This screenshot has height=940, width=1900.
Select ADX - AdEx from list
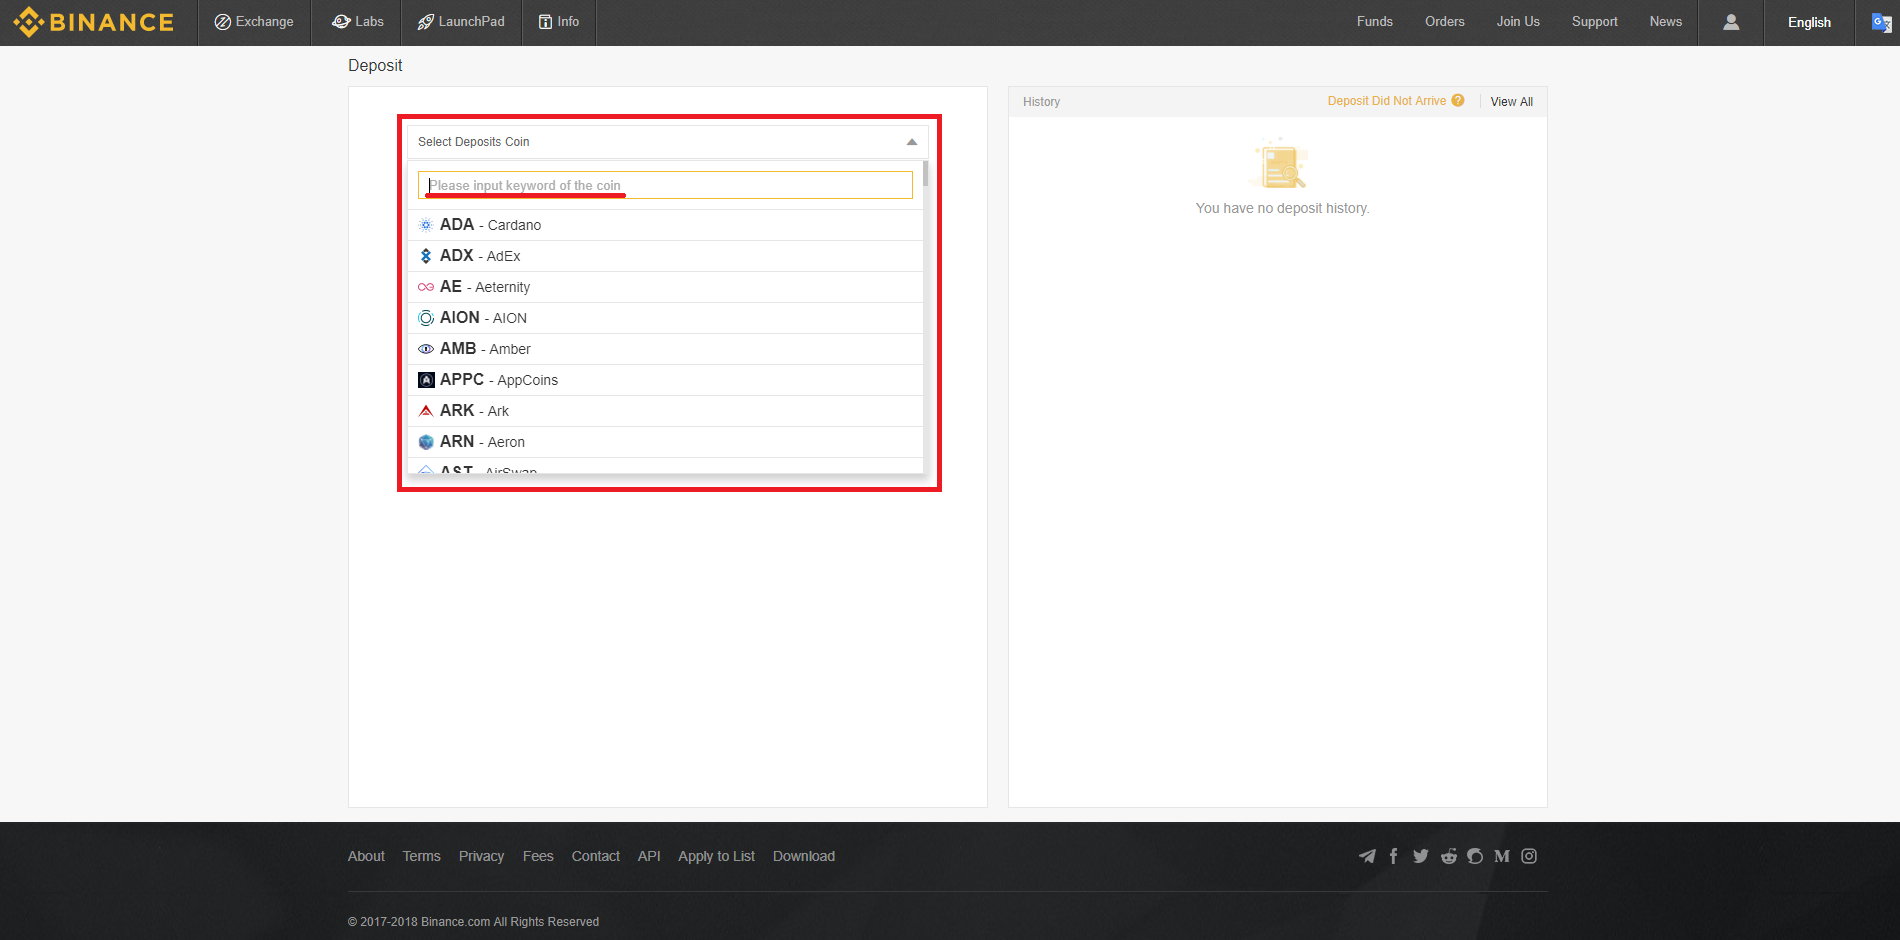[665, 256]
